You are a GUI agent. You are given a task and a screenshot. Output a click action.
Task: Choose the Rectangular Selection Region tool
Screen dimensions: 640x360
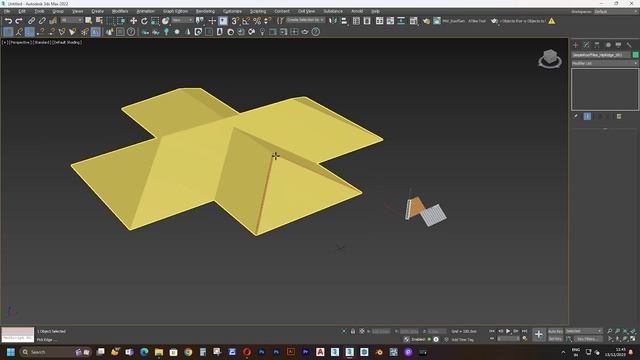[110, 21]
